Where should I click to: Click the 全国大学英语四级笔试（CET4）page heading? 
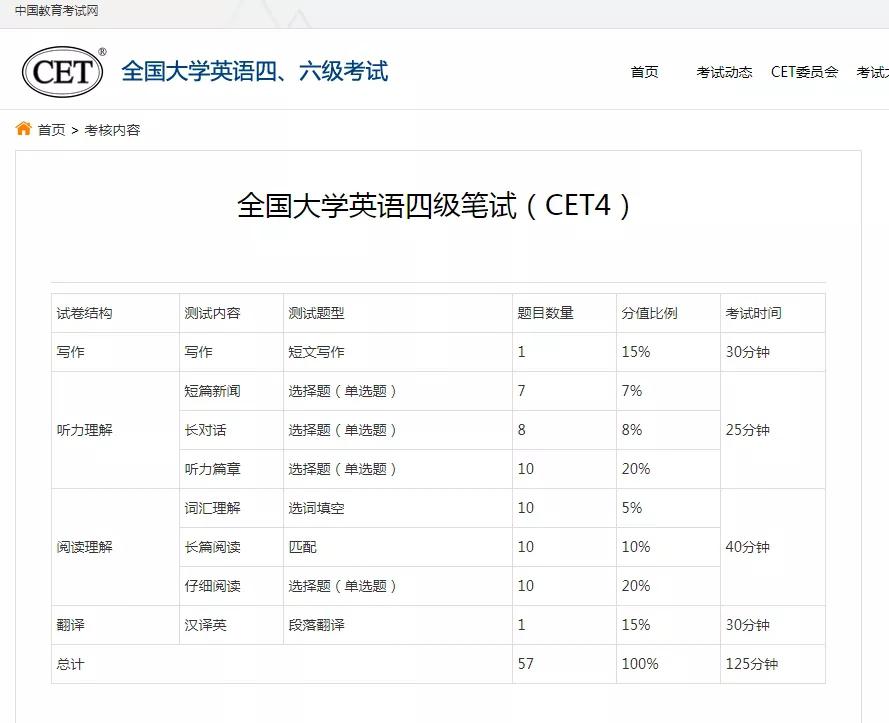(x=435, y=206)
